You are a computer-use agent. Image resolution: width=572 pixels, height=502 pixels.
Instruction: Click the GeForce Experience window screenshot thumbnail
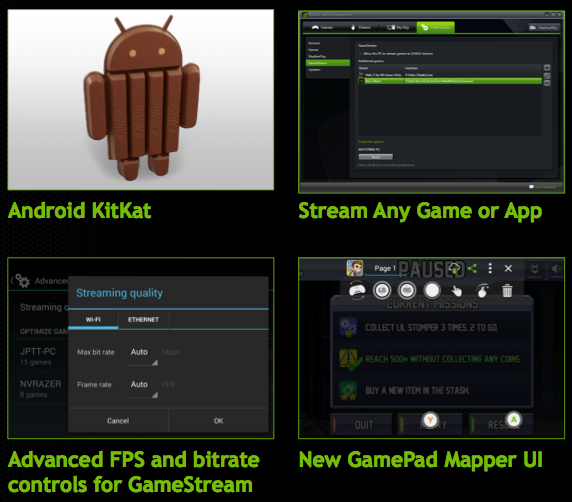[x=432, y=102]
